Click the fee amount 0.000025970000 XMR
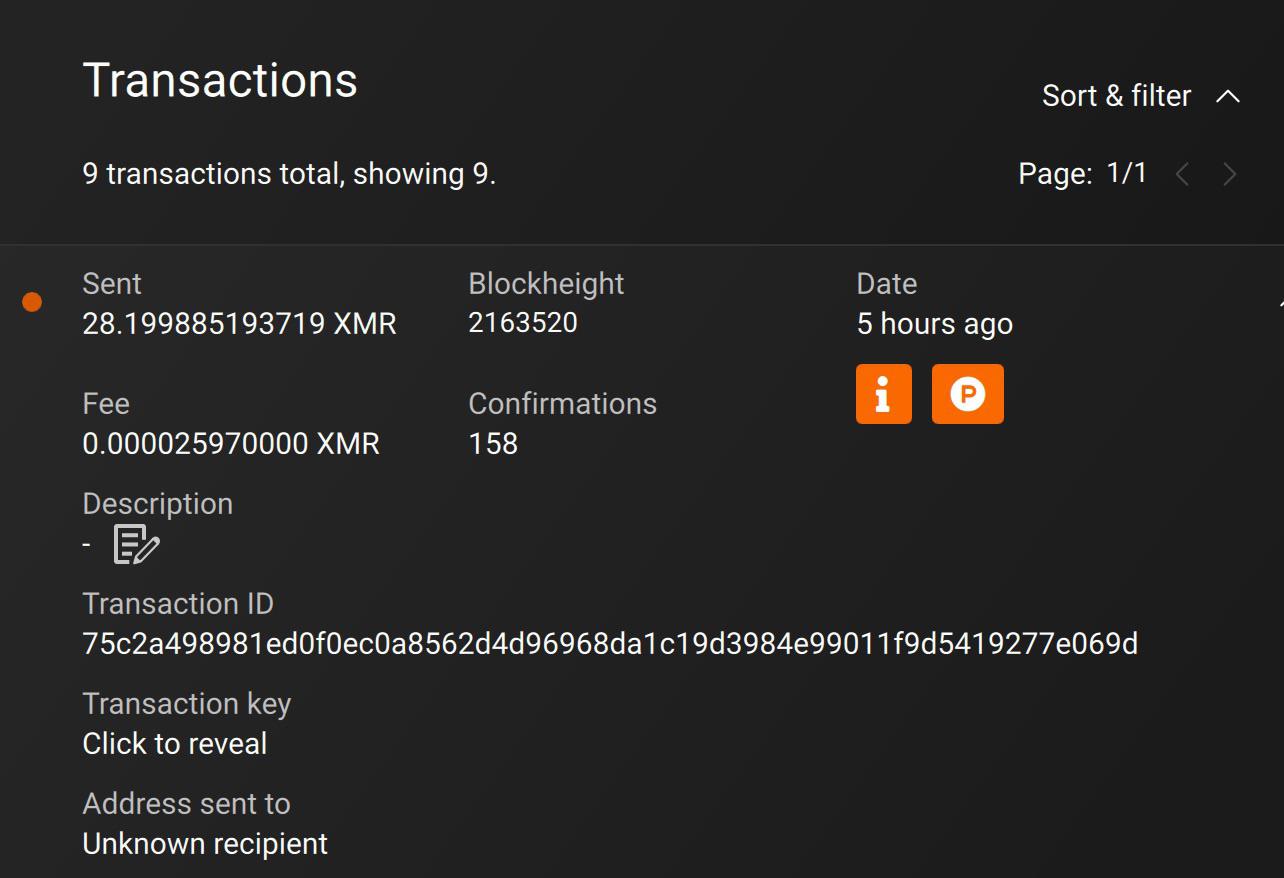 [x=231, y=444]
